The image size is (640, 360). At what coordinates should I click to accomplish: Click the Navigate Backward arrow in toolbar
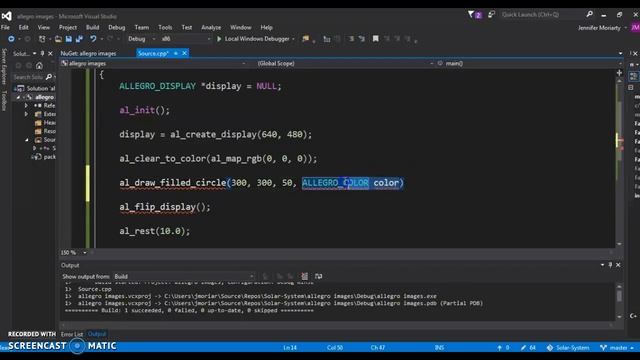pos(11,39)
